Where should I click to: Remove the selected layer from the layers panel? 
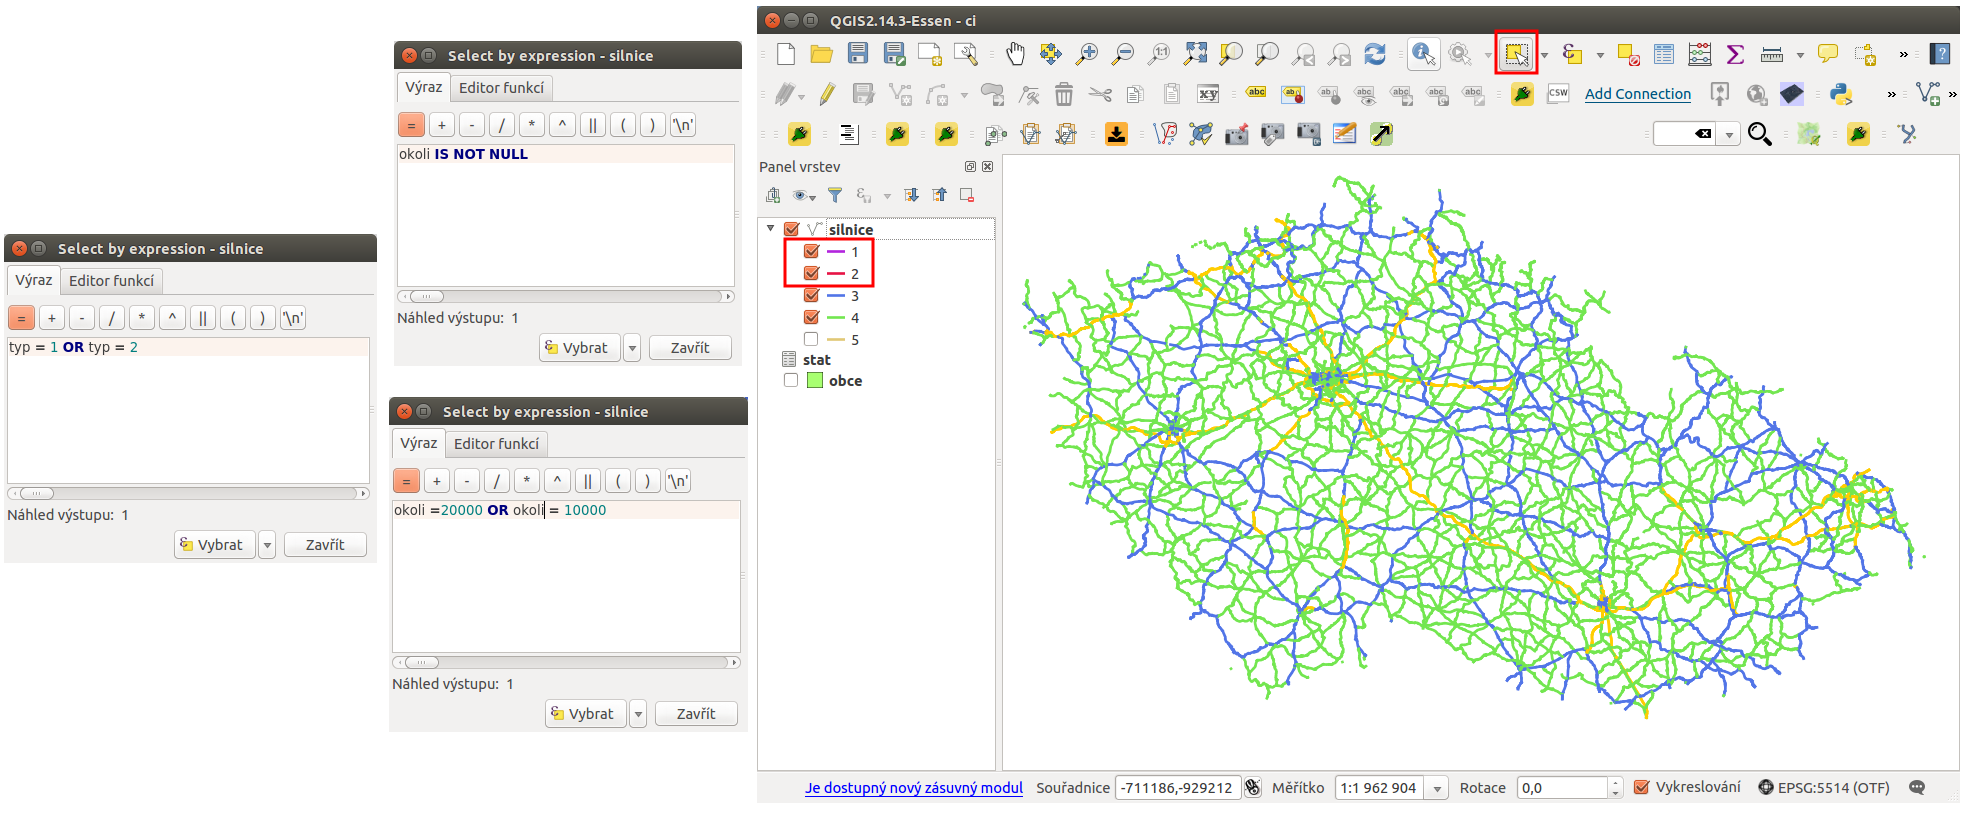pos(967,195)
